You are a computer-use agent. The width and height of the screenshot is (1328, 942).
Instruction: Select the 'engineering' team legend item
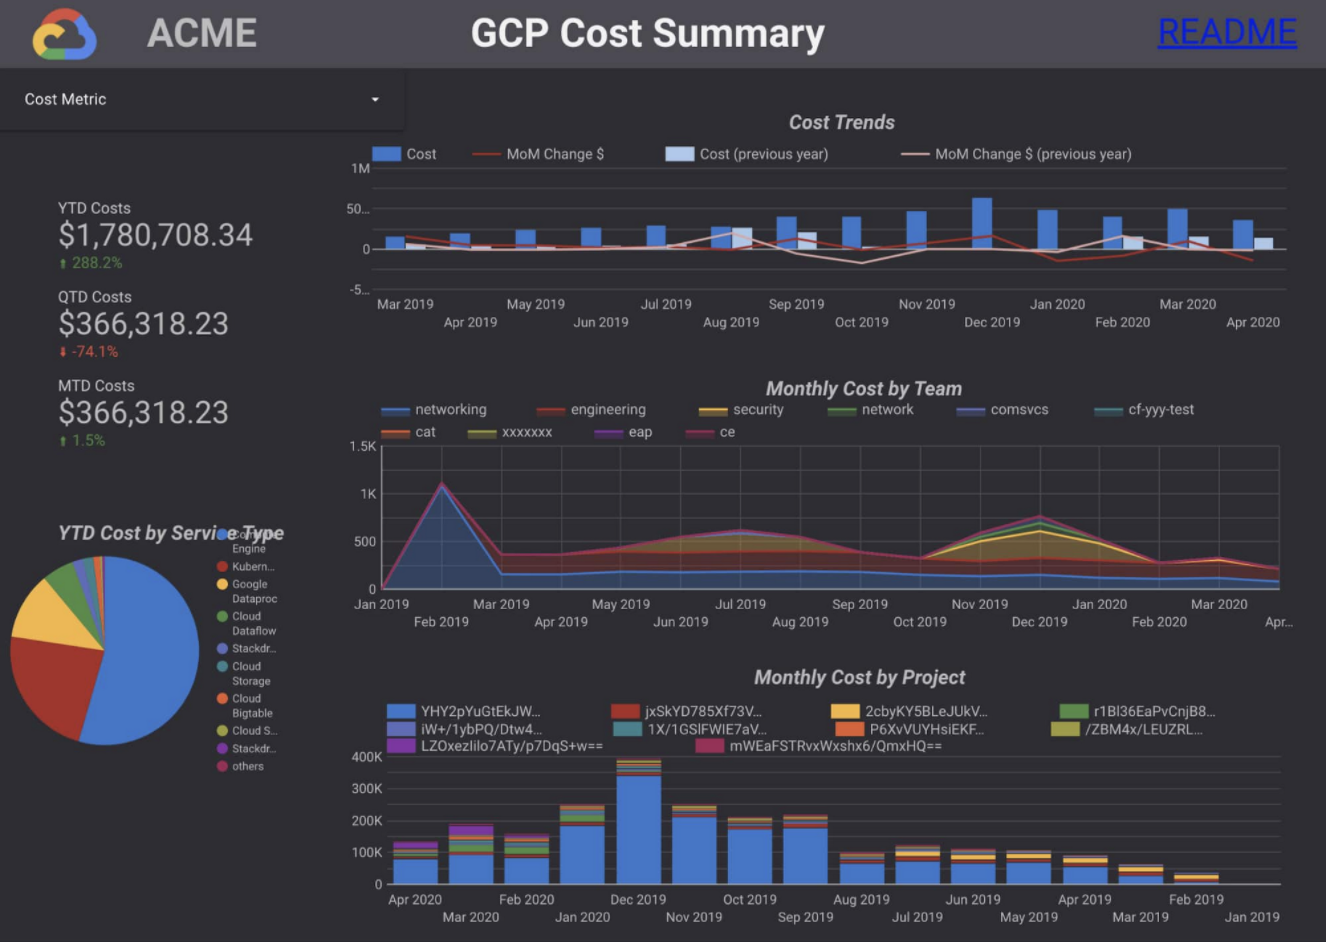click(592, 410)
